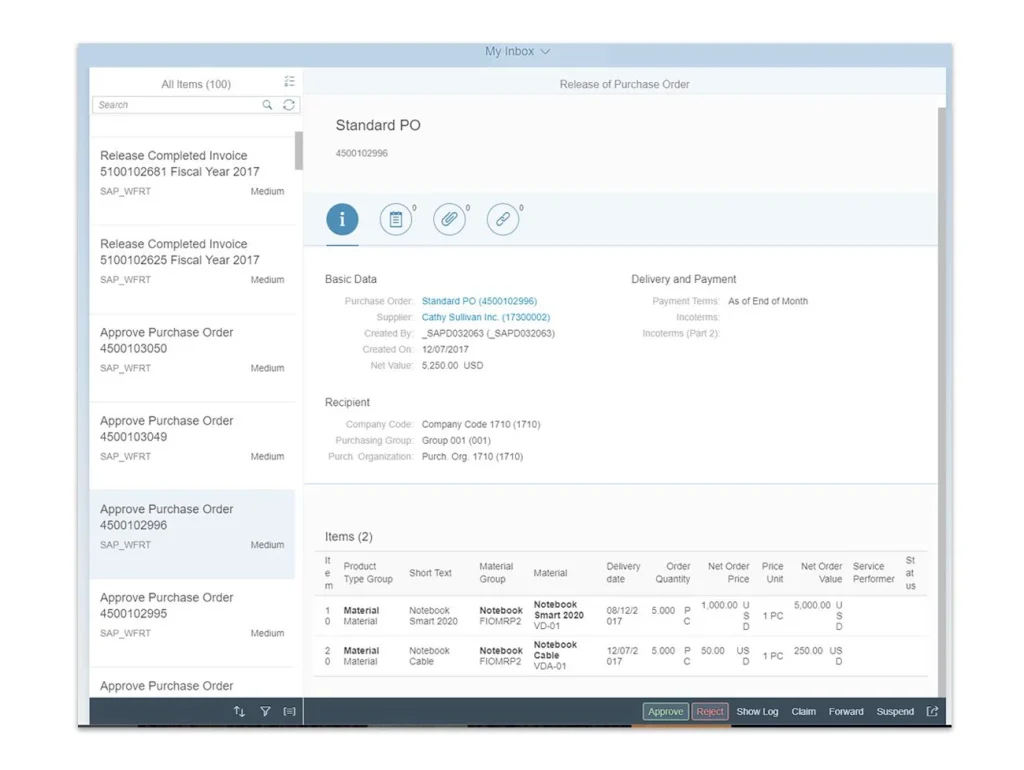
Task: Open the Information tab icon
Action: pyautogui.click(x=342, y=219)
